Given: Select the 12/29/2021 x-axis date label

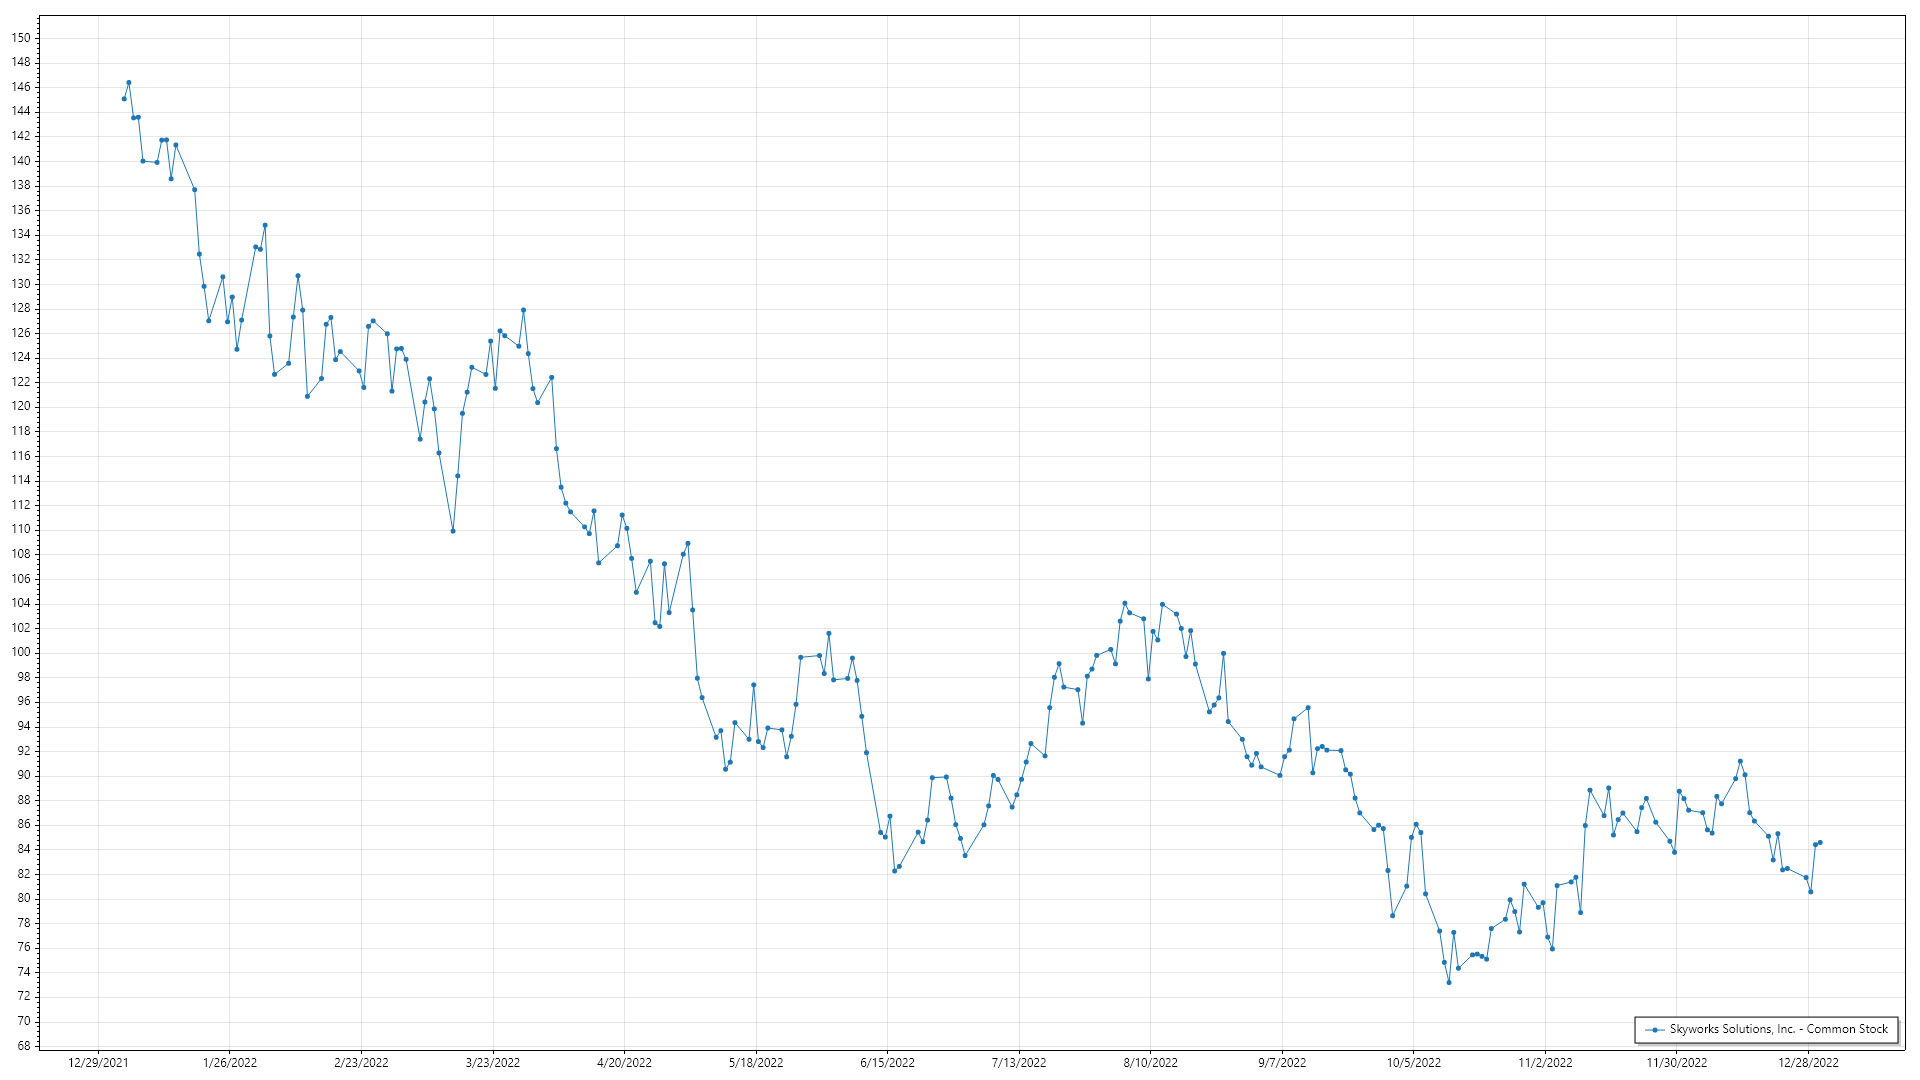Looking at the screenshot, I should [x=98, y=1063].
